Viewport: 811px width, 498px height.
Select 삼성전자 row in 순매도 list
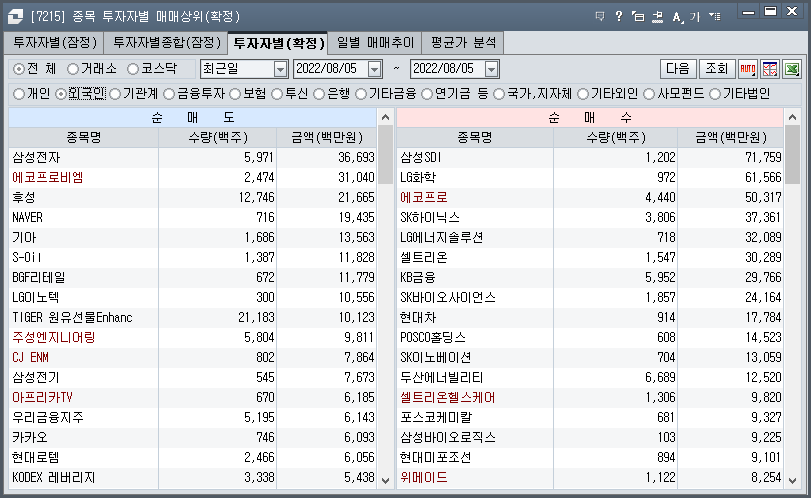click(x=192, y=157)
